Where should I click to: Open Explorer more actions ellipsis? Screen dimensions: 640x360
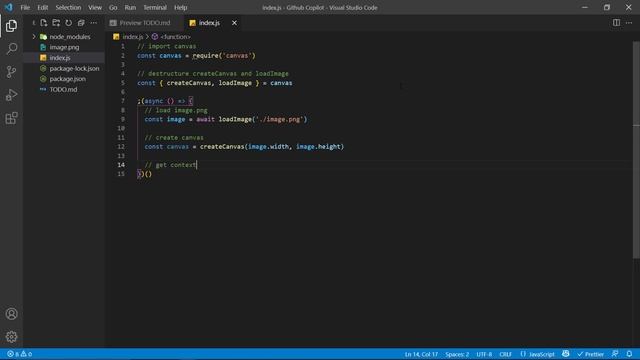coord(93,23)
